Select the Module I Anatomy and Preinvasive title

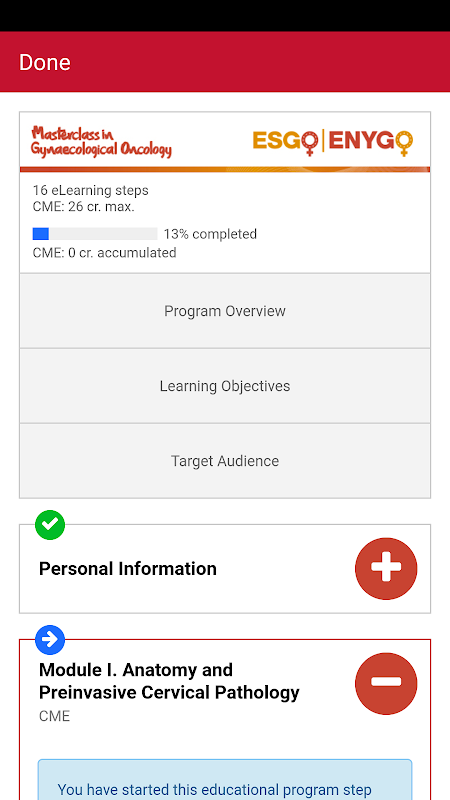coord(169,681)
